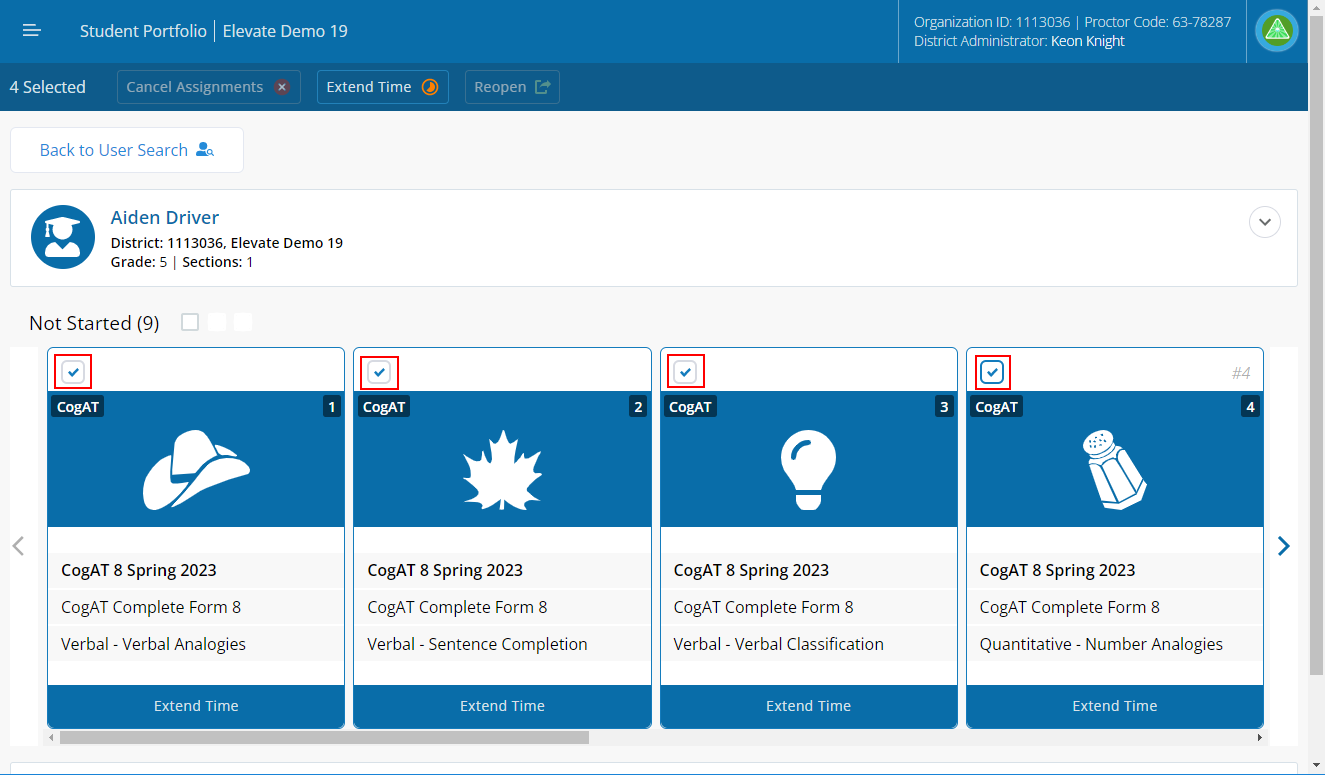The image size is (1325, 775).
Task: Extend Time for Sentence Completion card
Action: pos(502,706)
